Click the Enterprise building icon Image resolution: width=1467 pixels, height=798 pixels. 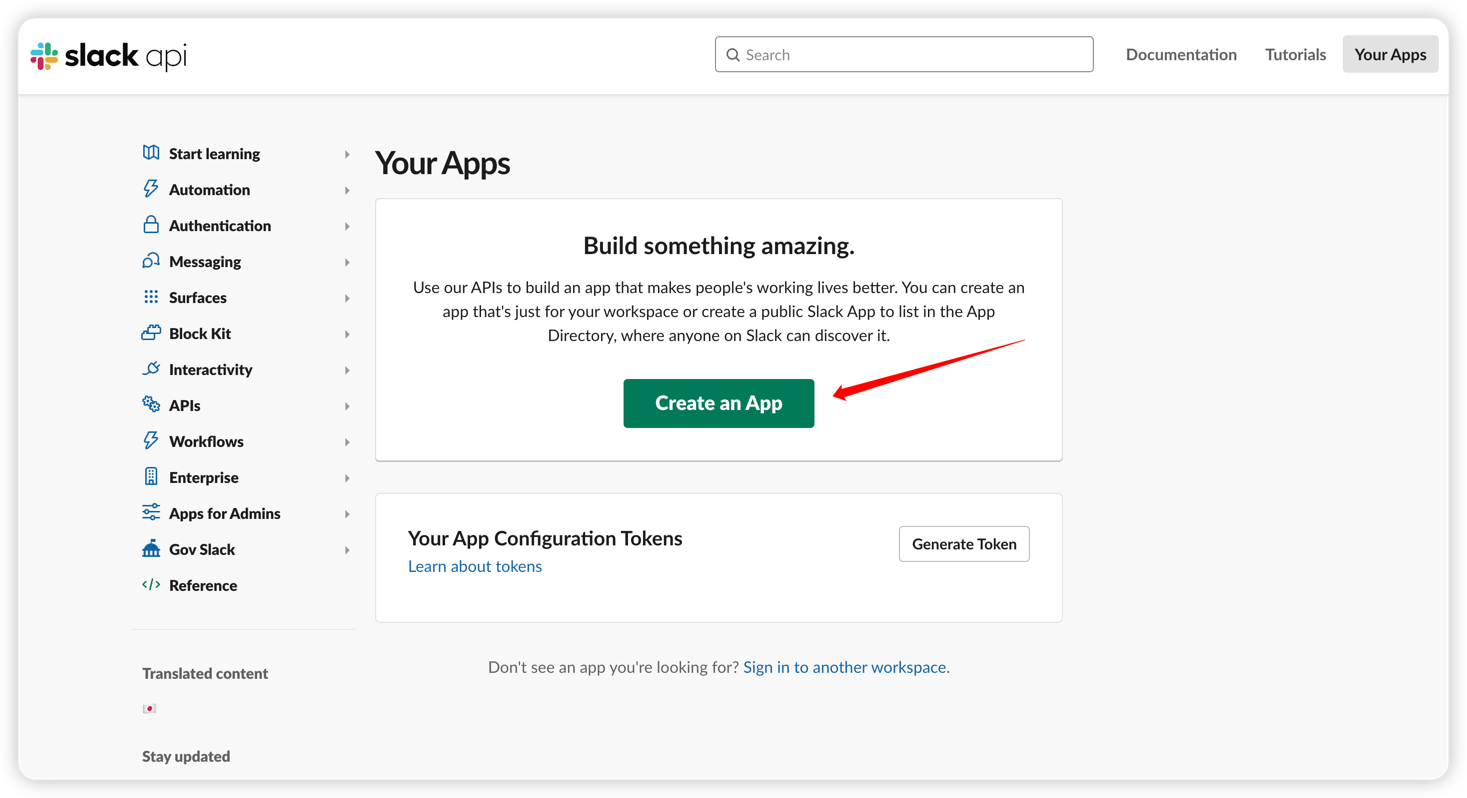point(151,477)
